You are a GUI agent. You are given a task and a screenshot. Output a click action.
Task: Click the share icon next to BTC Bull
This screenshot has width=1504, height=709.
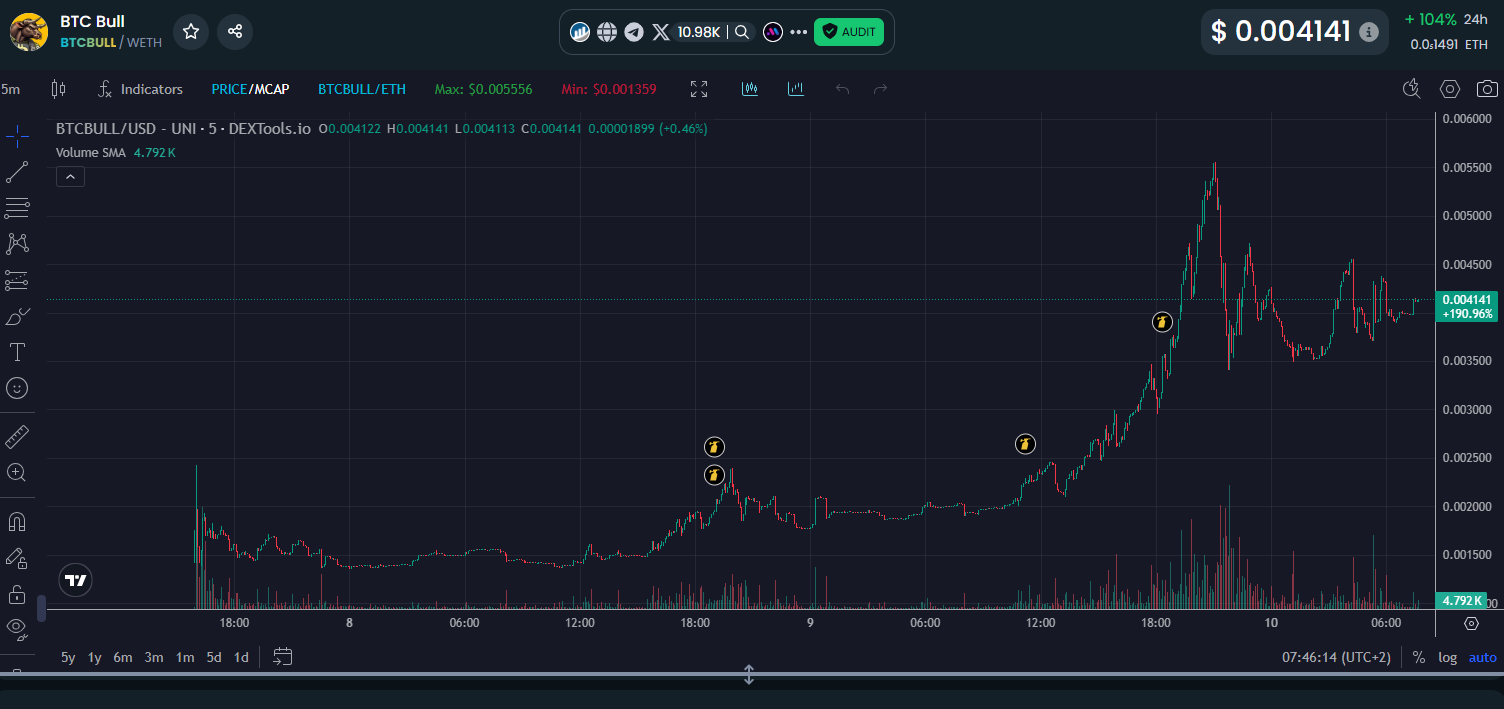point(235,32)
